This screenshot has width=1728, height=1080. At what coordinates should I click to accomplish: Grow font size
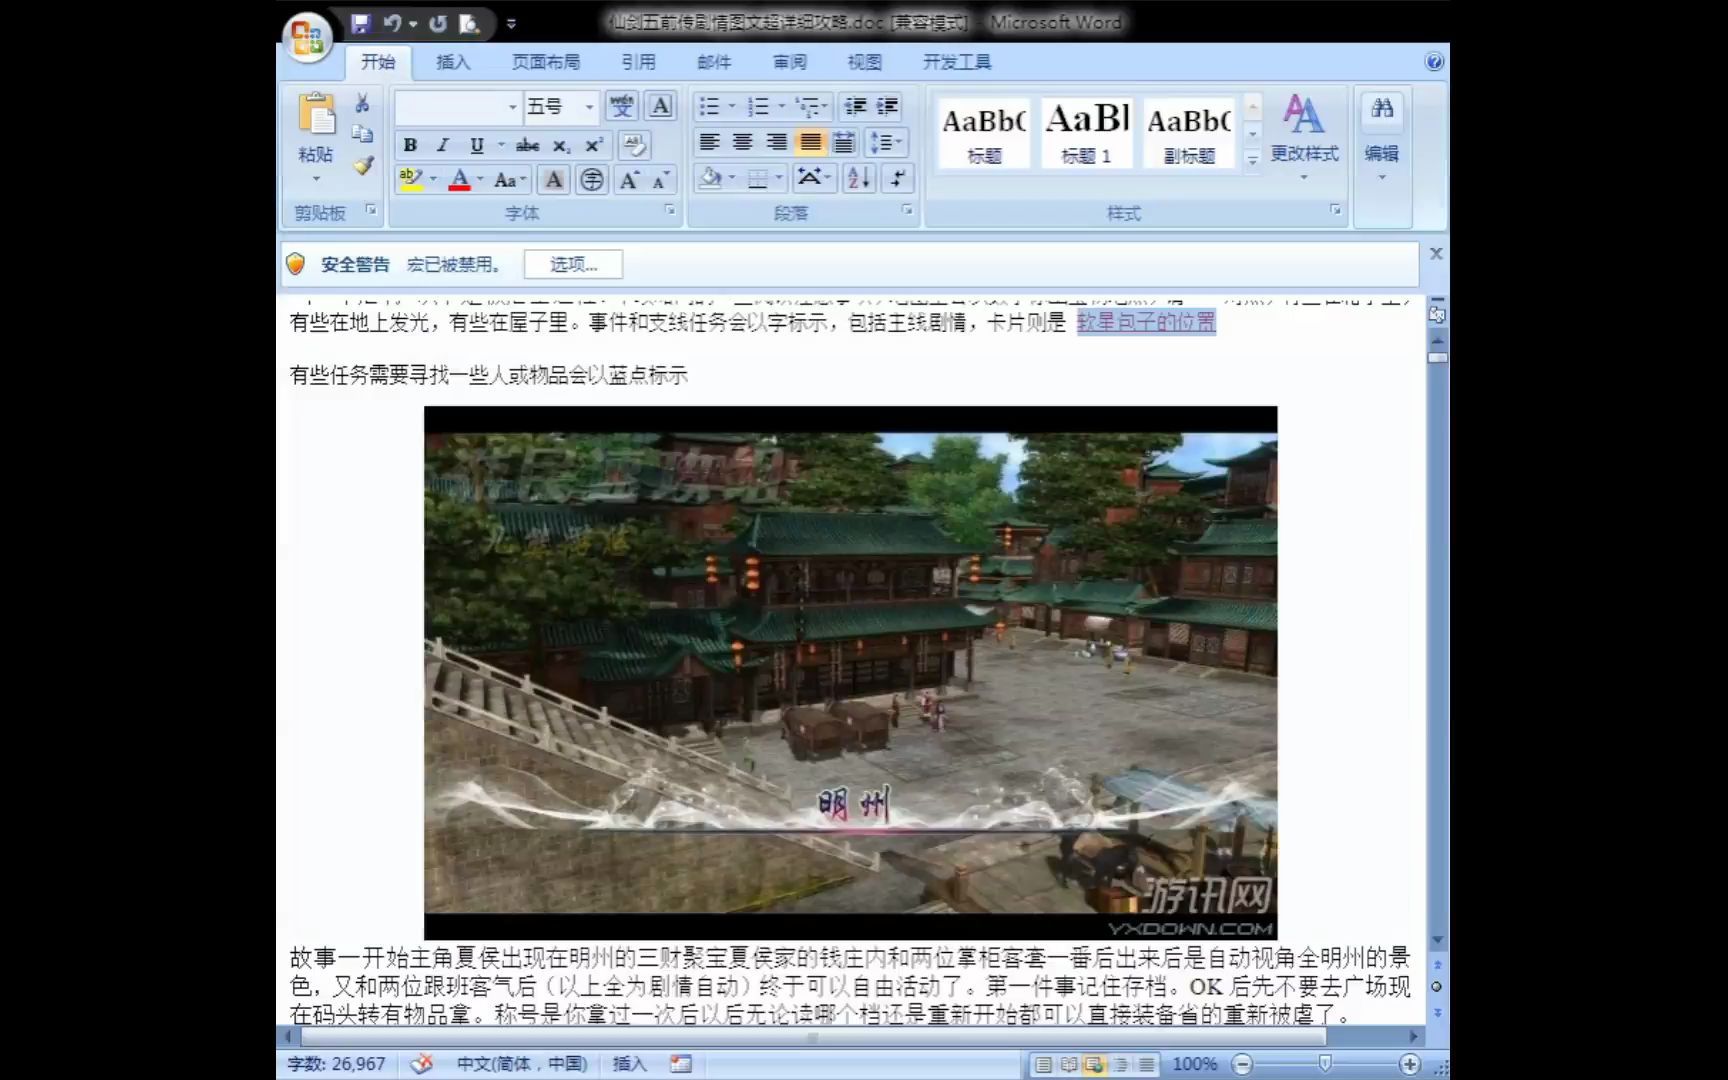click(629, 180)
